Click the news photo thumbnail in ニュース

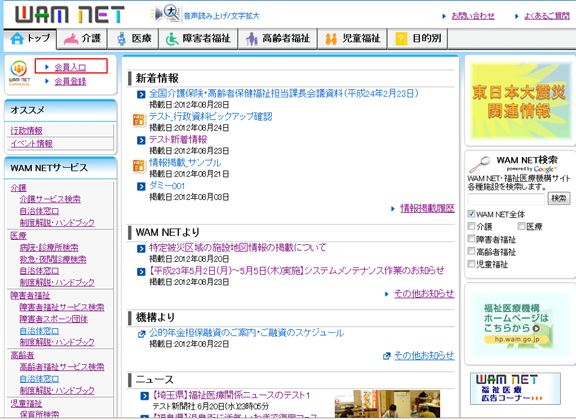(x=387, y=403)
